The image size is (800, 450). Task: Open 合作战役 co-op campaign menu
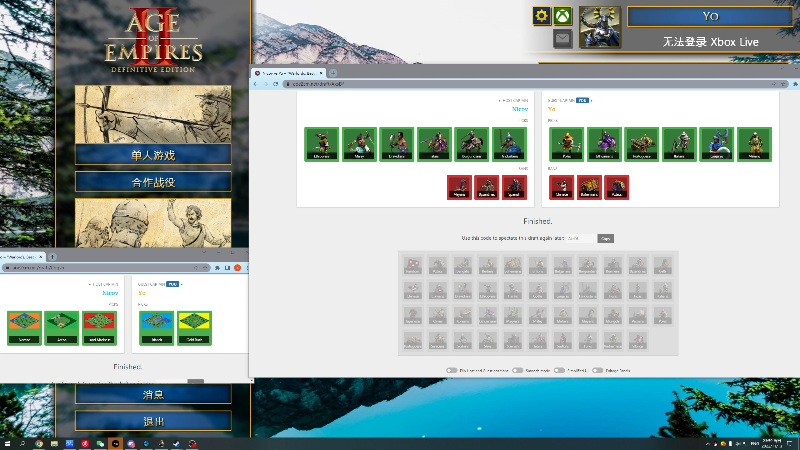153,182
